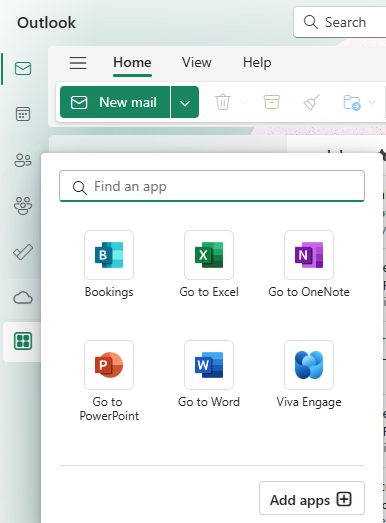
Task: Switch to the Help tab
Action: click(x=257, y=63)
